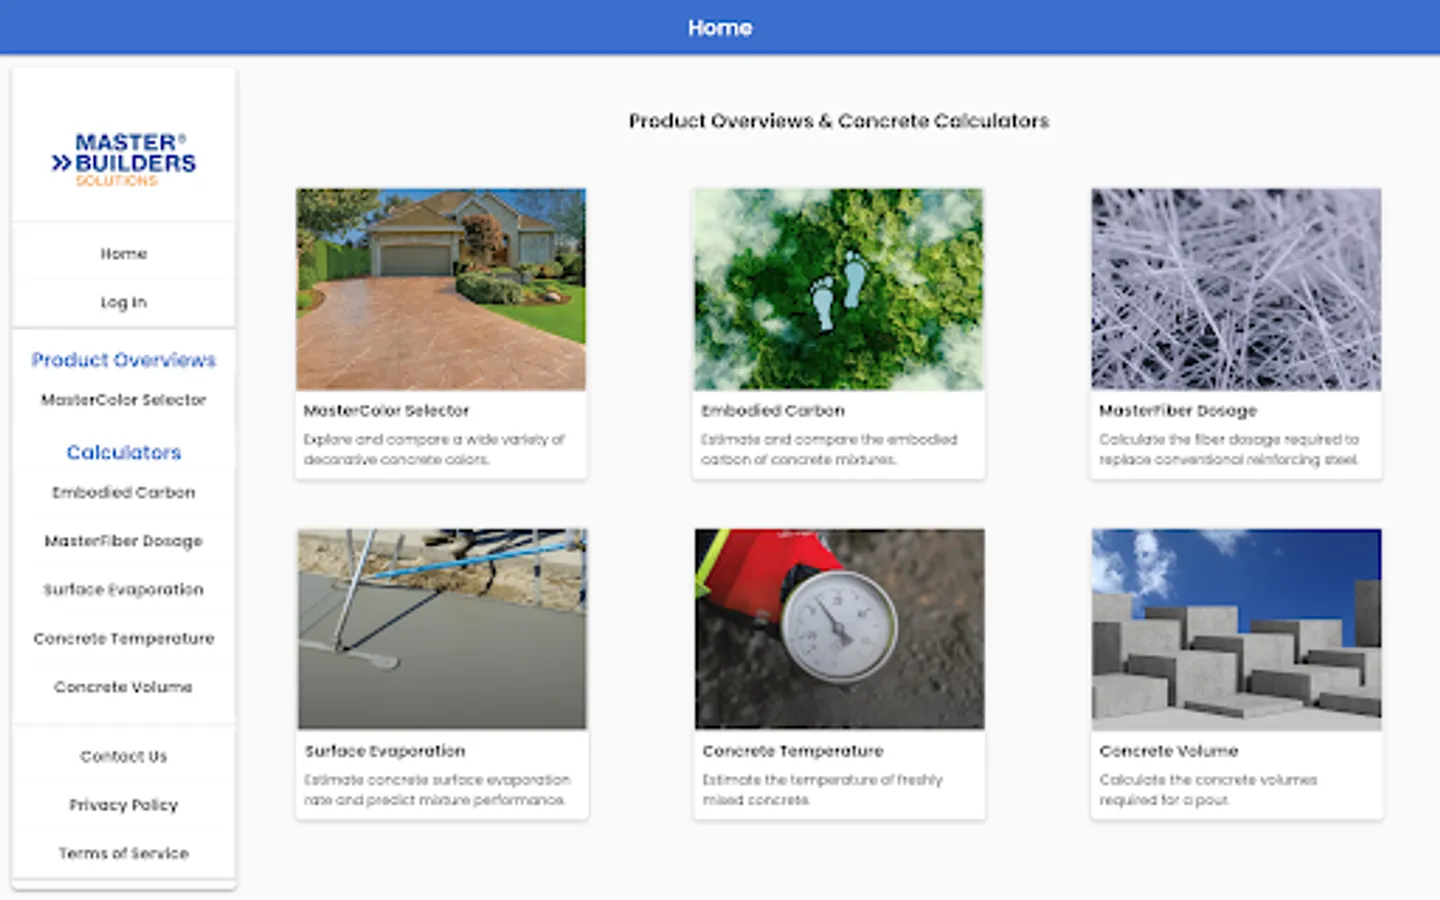Image resolution: width=1440 pixels, height=900 pixels.
Task: Click 'Estimate concrete surface evaporation rate' description
Action: 437,789
